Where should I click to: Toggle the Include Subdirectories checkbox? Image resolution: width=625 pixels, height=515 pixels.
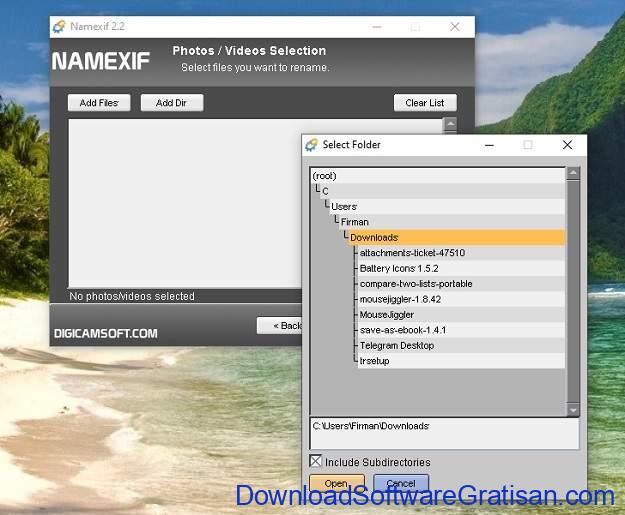[315, 461]
